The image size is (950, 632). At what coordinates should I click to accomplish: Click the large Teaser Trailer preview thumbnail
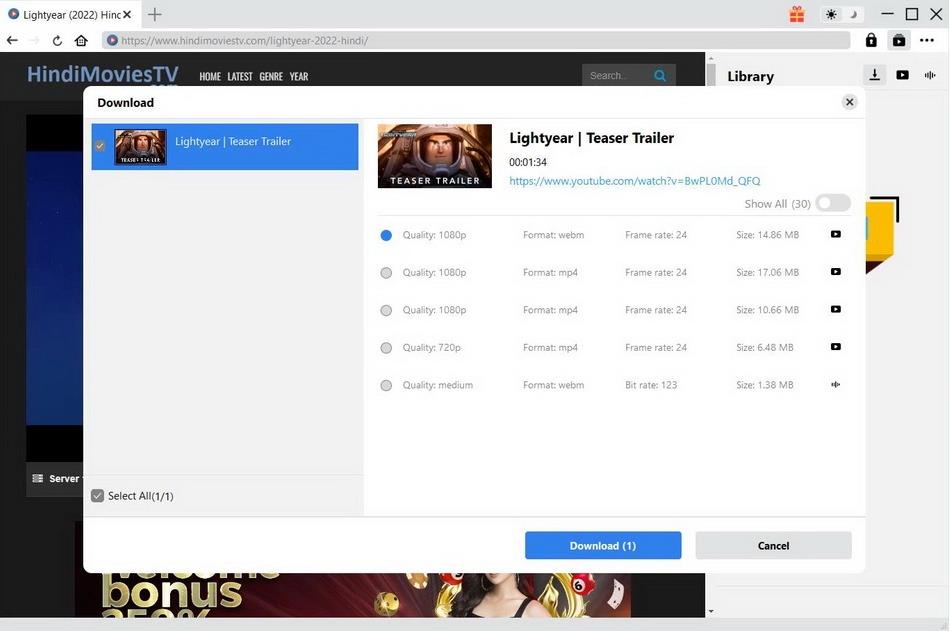pyautogui.click(x=434, y=156)
